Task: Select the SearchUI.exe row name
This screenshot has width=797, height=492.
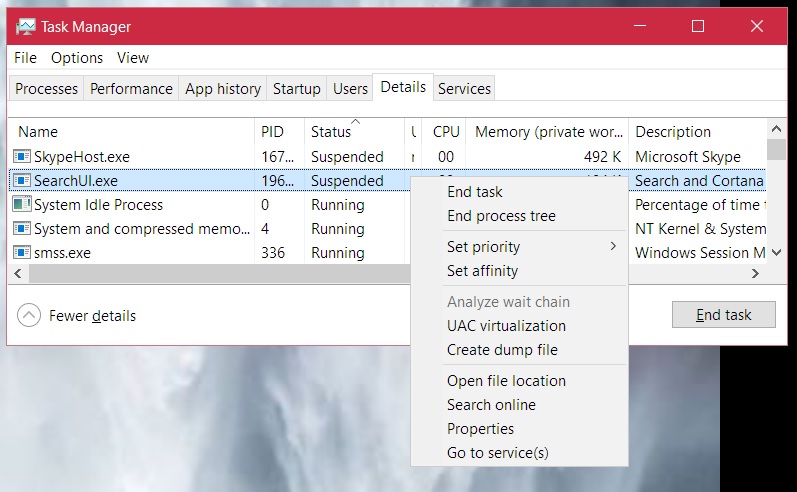Action: [x=76, y=180]
